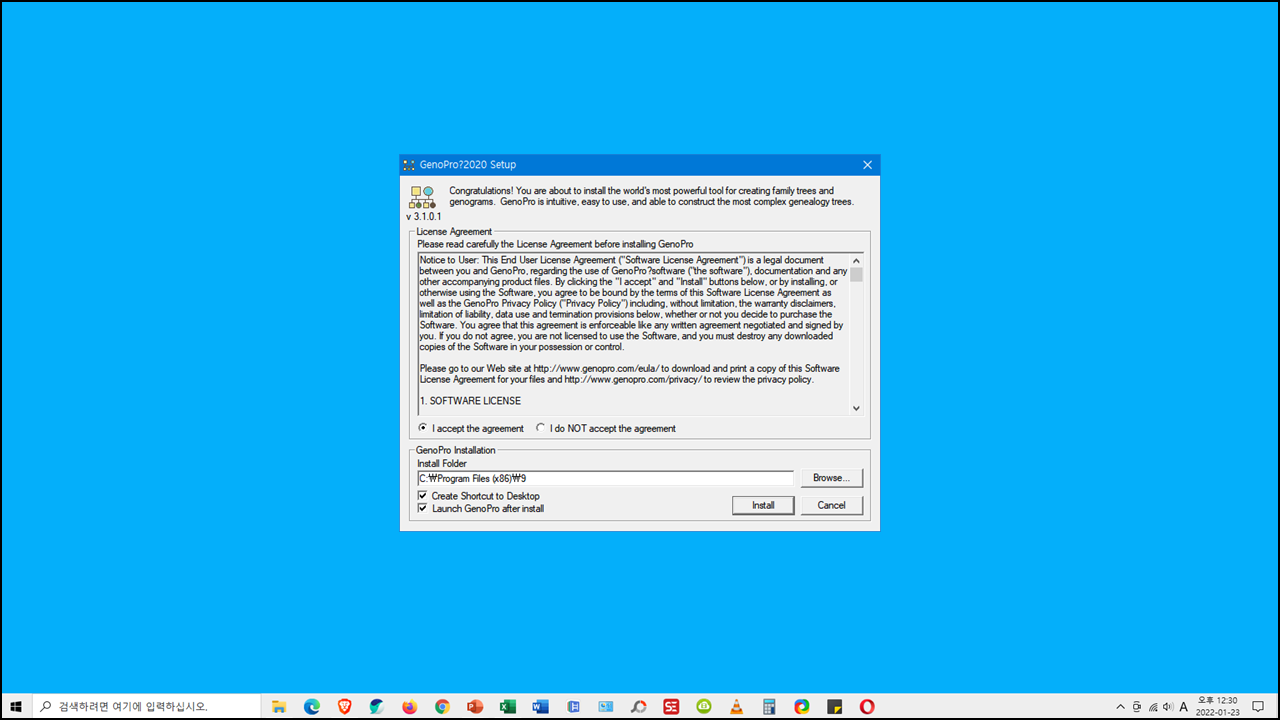
Task: Open PowerPoint from the taskbar
Action: 475,706
